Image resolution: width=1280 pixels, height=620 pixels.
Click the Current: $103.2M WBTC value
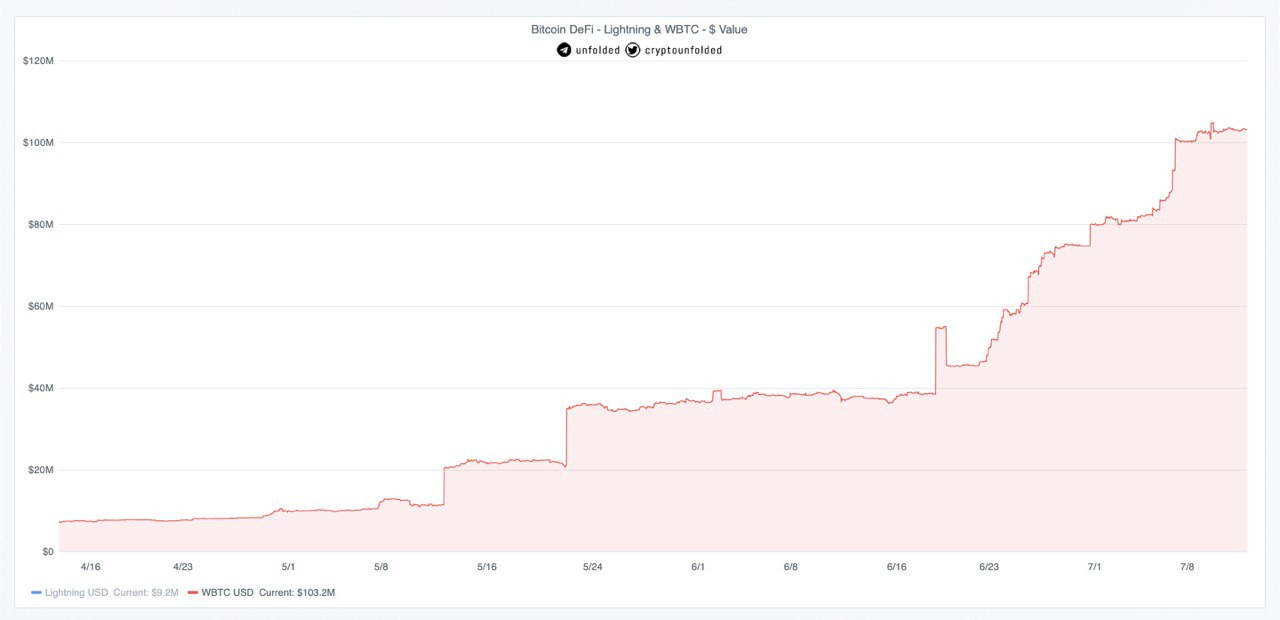(297, 593)
